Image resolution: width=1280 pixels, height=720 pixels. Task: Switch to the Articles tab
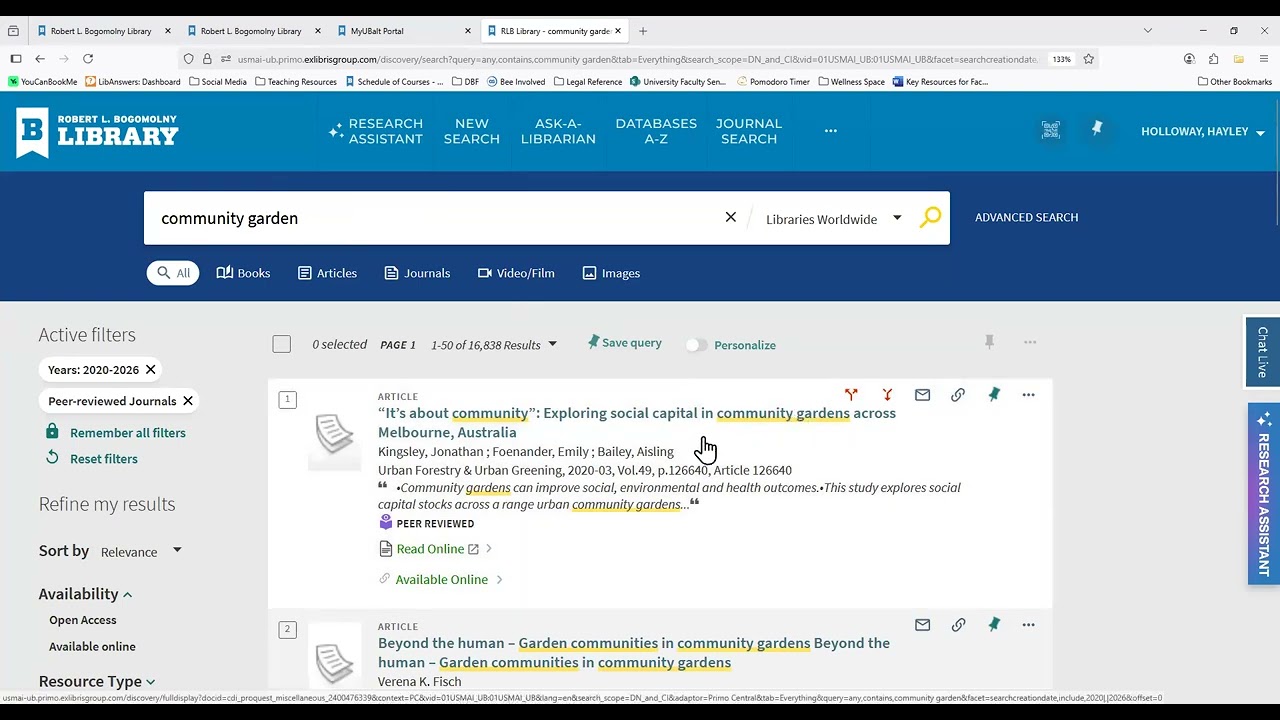click(327, 273)
